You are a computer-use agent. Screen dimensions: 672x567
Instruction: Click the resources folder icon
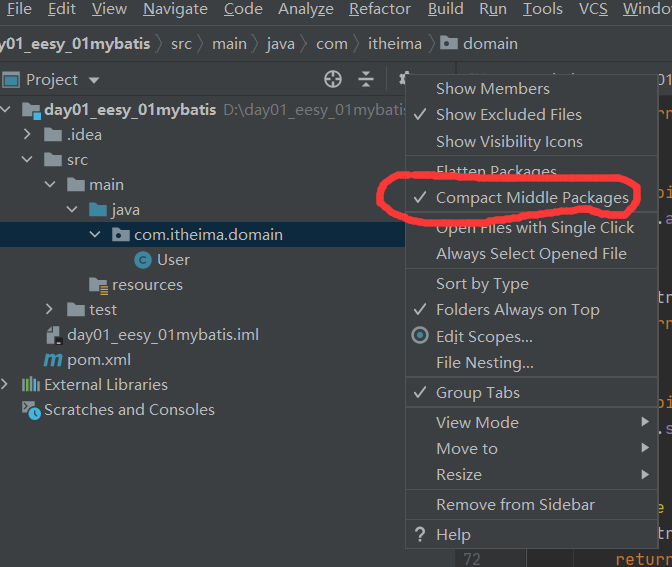98,285
